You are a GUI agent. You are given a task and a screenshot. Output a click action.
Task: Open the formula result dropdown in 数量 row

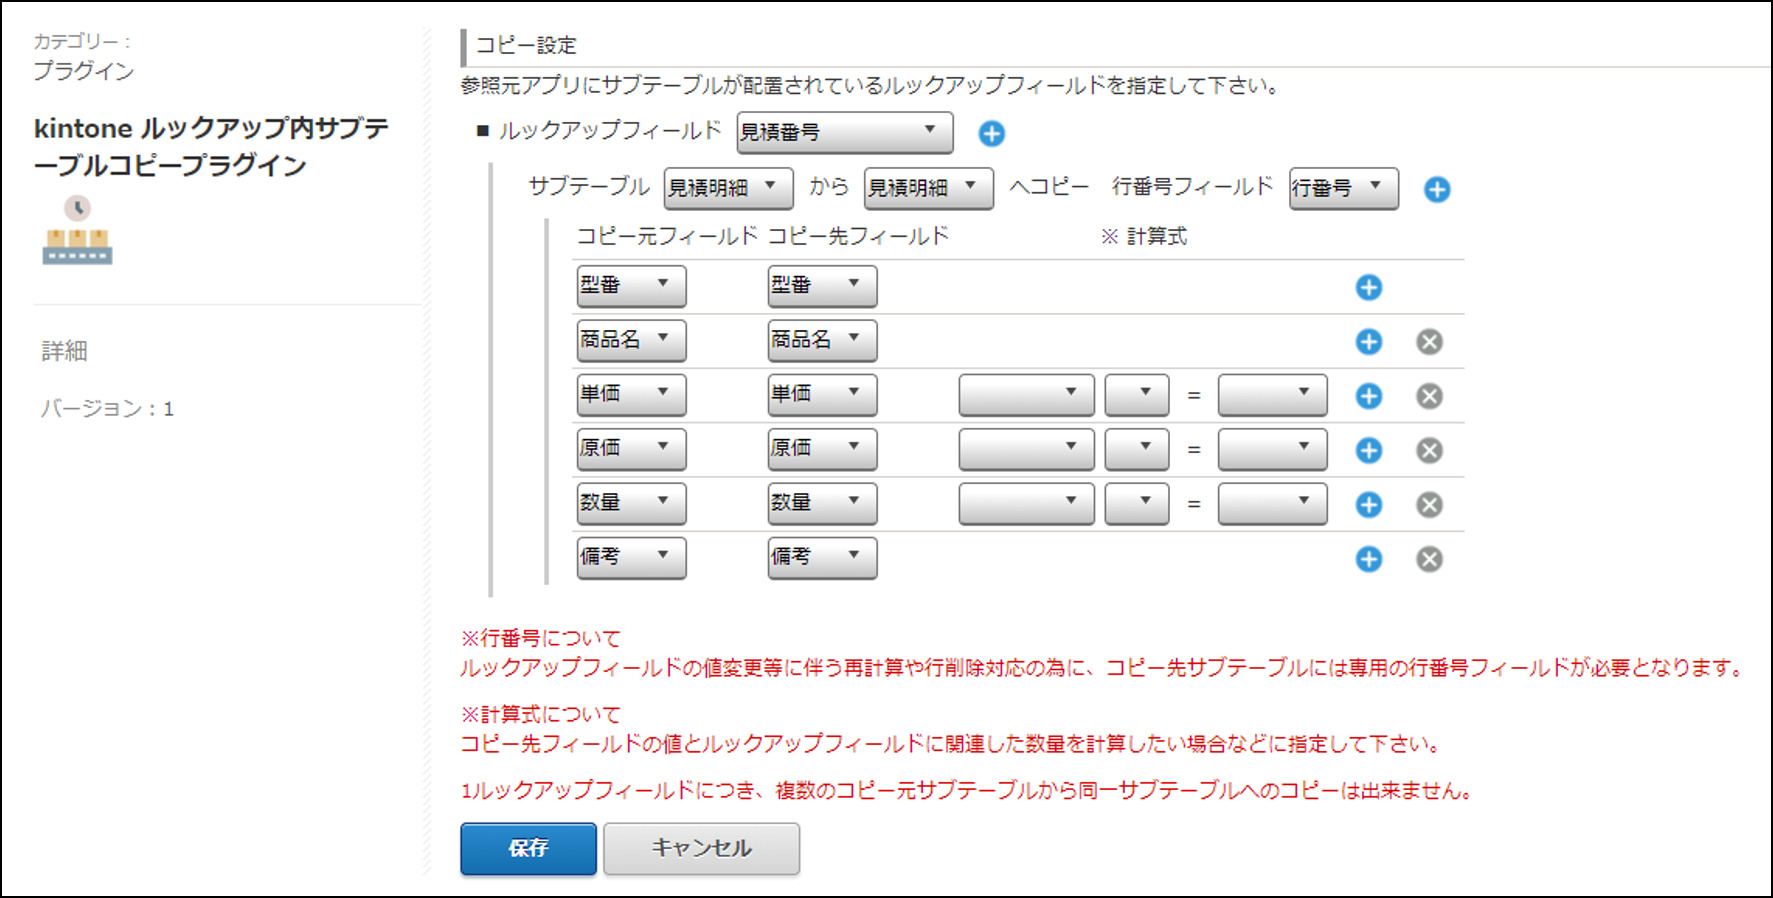[x=1271, y=504]
